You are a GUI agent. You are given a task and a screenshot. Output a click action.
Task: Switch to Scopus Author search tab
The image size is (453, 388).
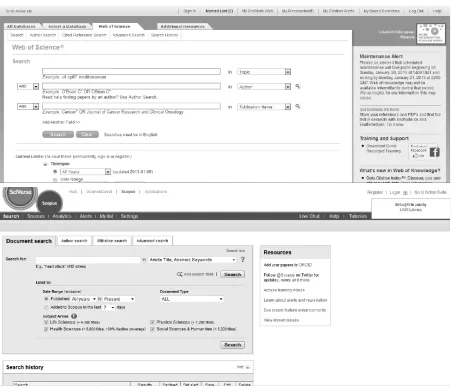point(74,241)
